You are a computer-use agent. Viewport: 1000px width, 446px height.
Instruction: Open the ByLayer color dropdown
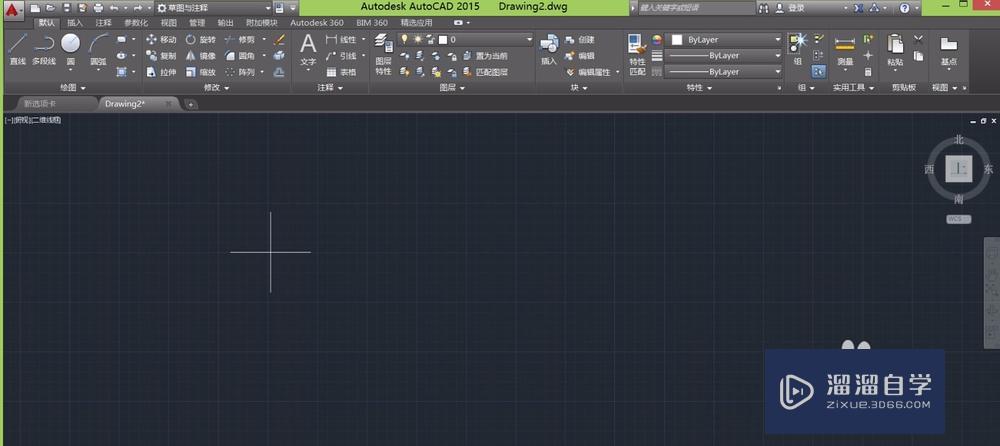point(723,40)
